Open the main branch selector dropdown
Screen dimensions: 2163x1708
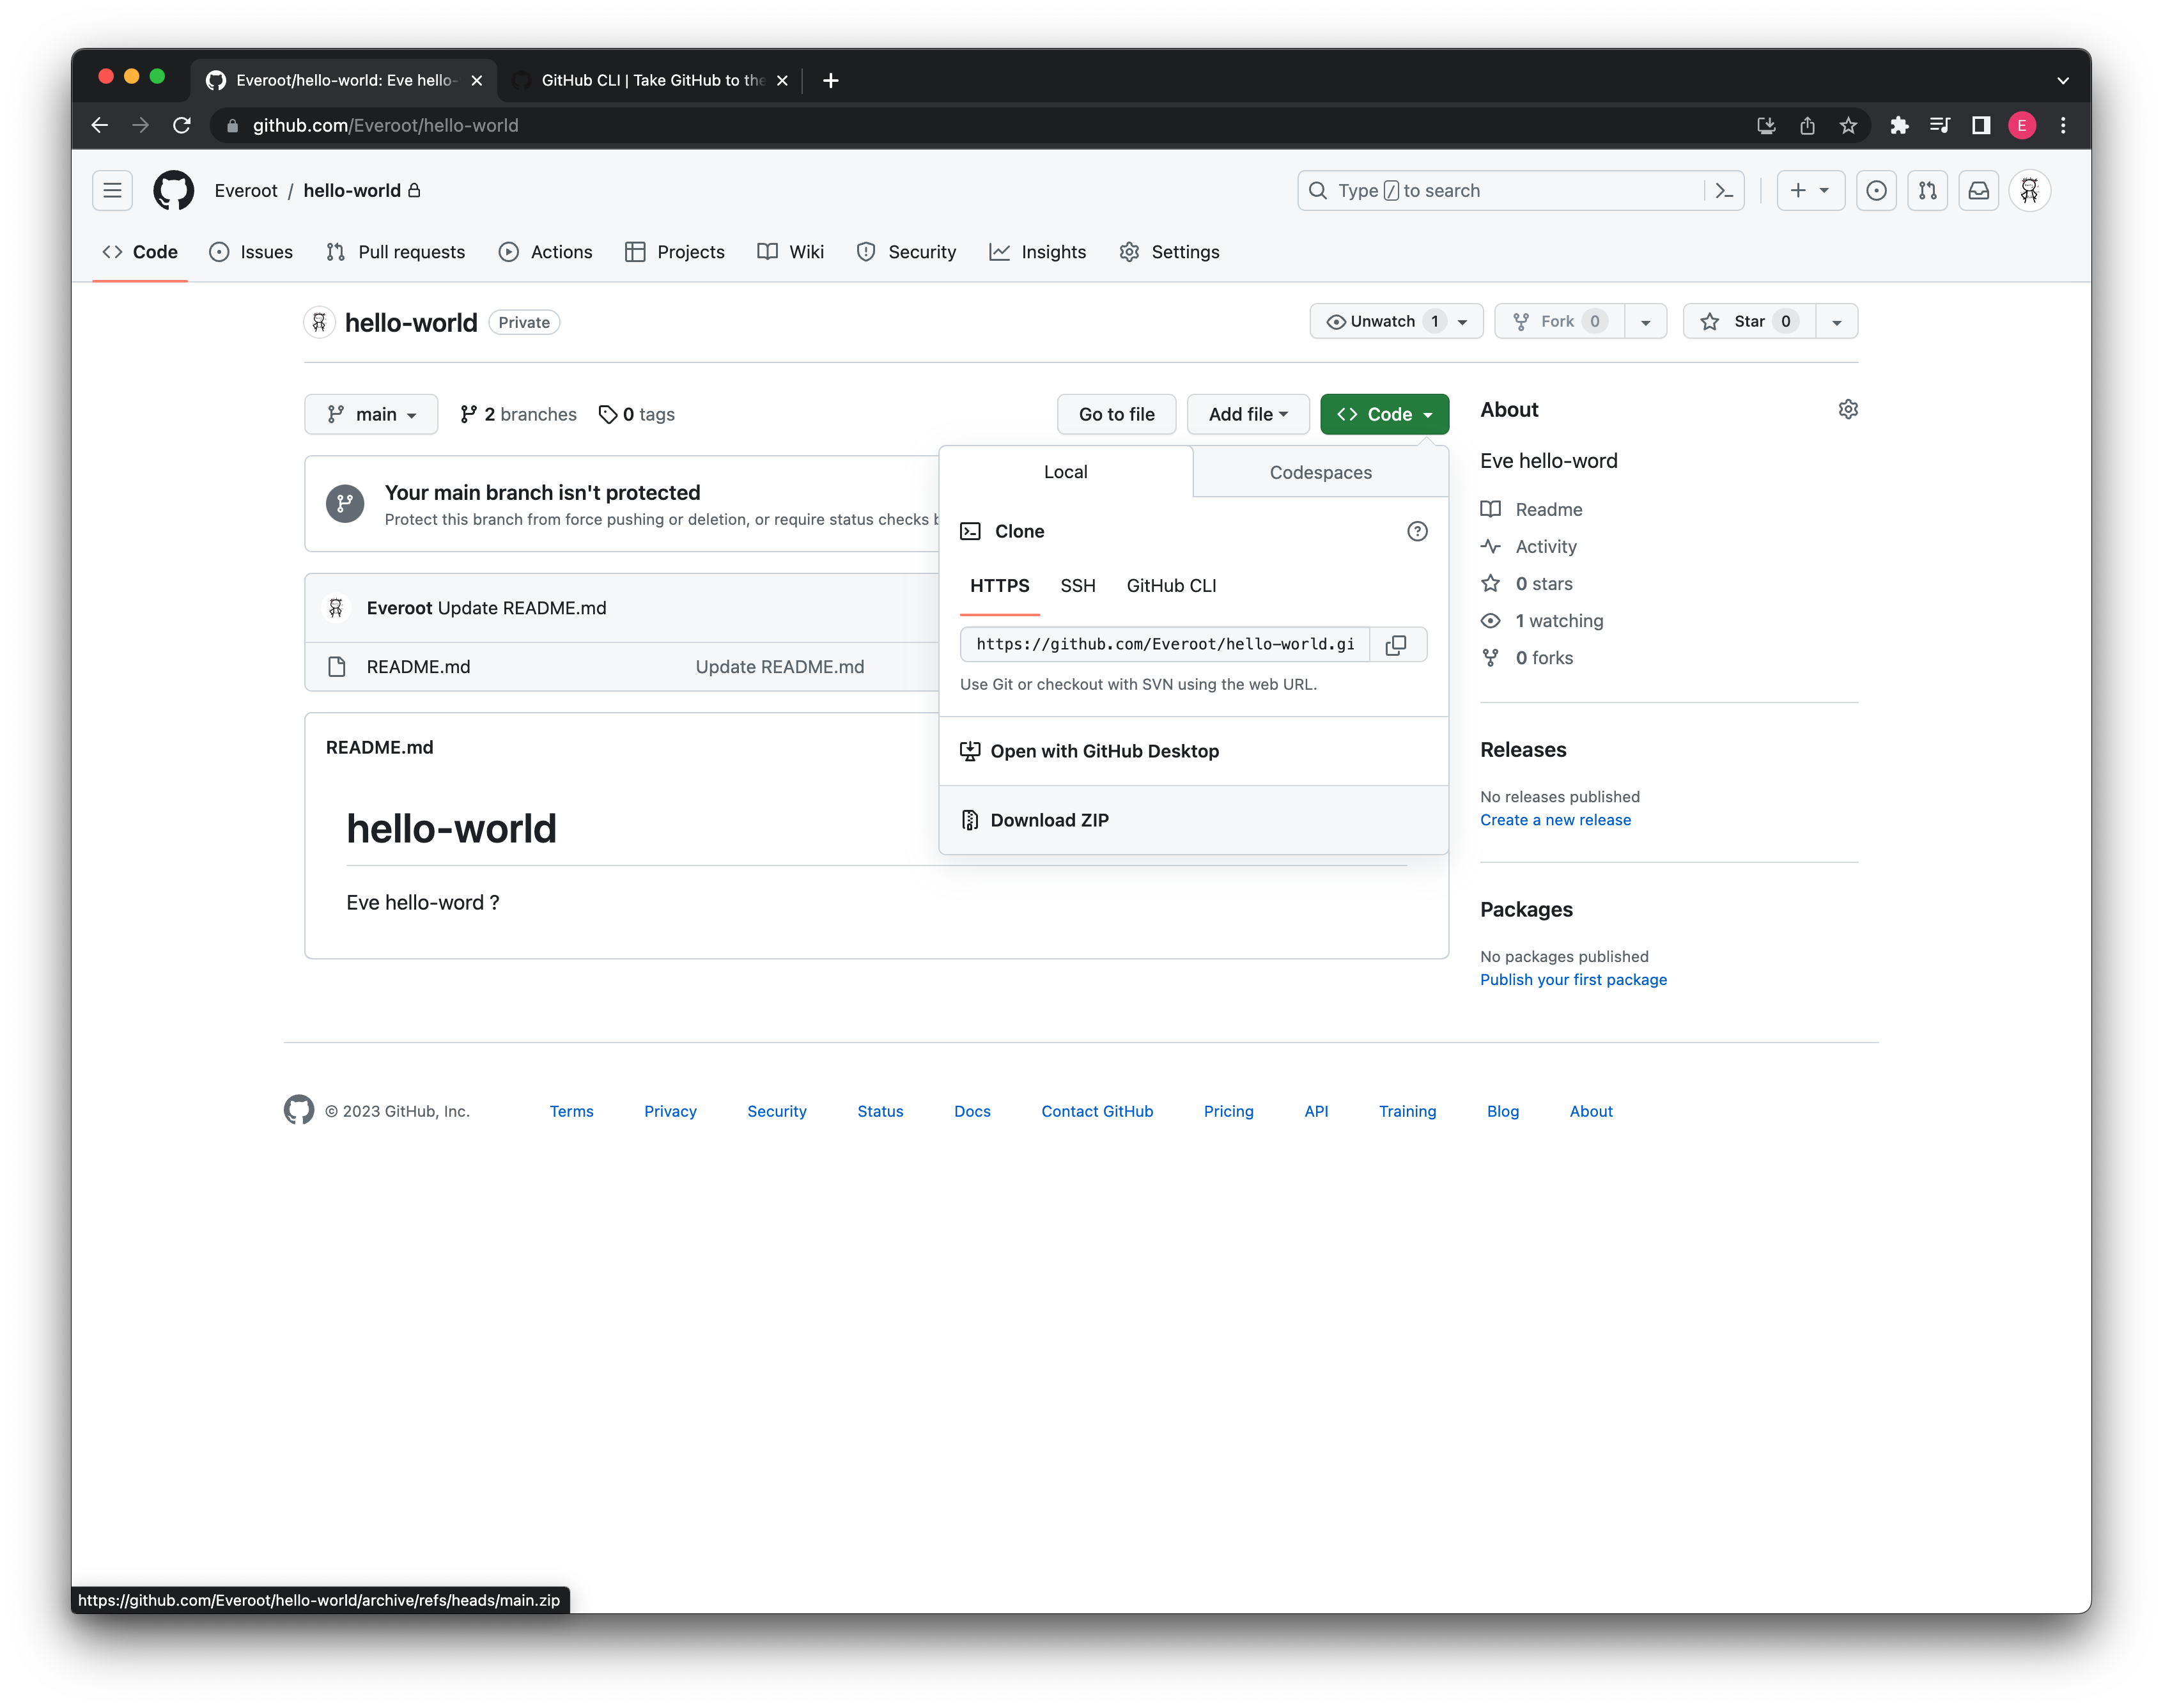371,414
